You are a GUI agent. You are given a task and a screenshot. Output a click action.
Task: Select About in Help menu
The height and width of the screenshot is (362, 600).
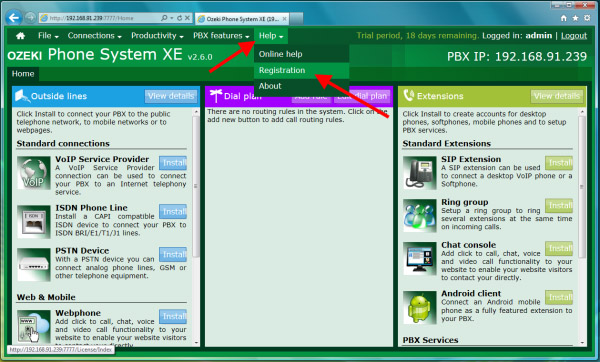[x=302, y=86]
